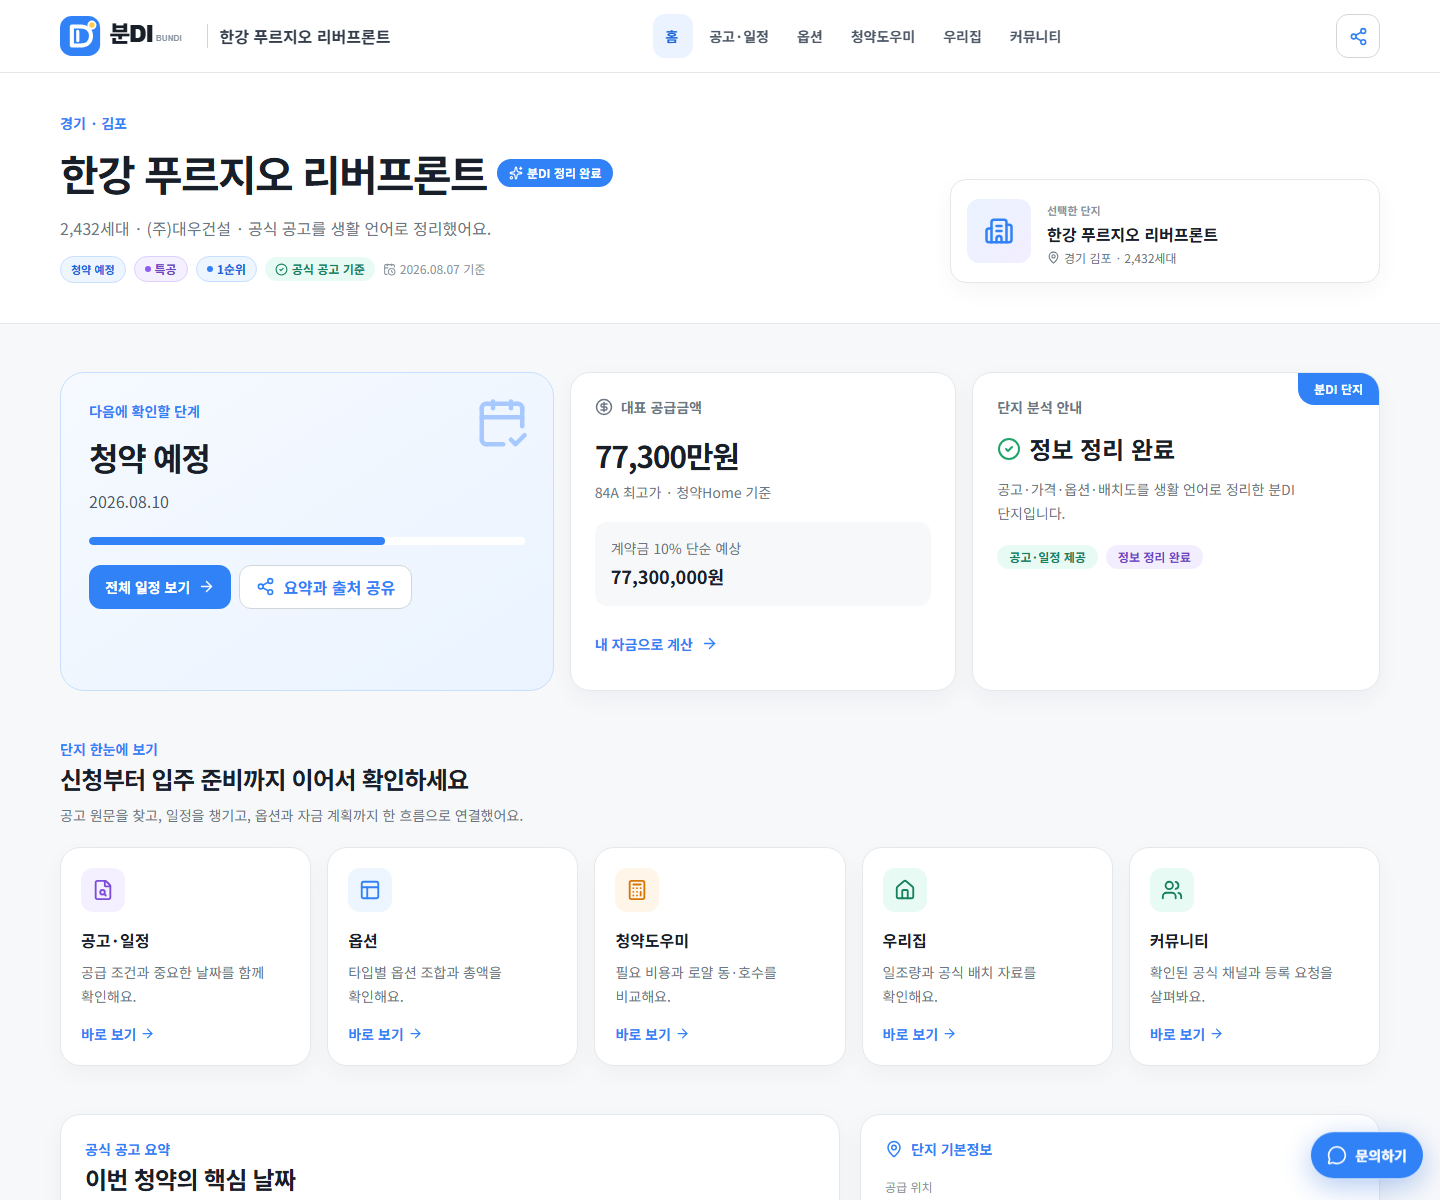The height and width of the screenshot is (1200, 1440).
Task: Click 요약과 출처 공유 button
Action: (325, 587)
